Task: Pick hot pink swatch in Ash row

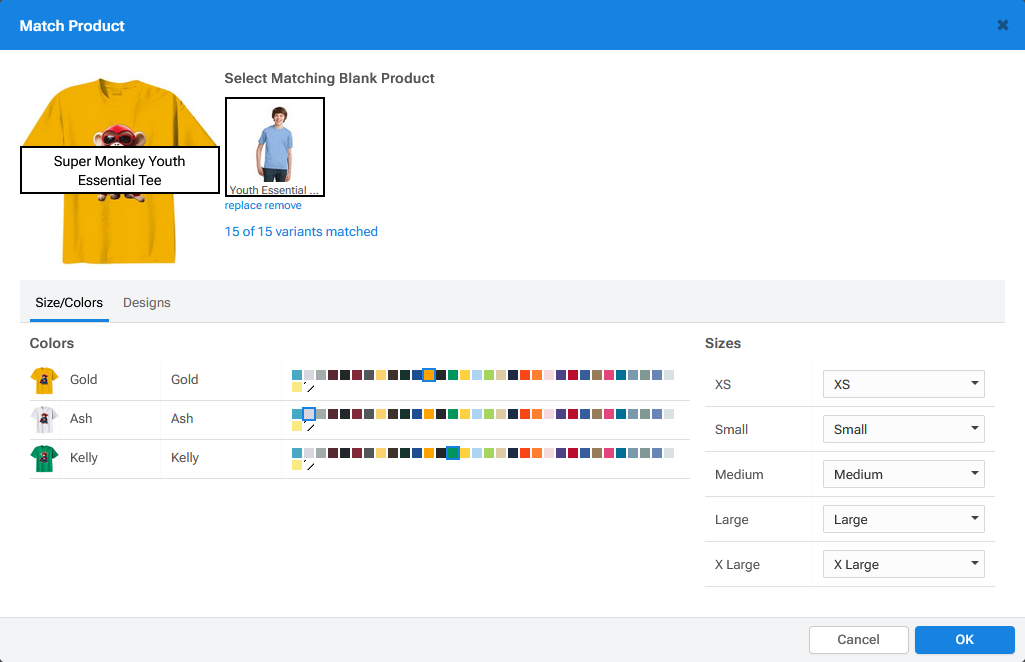Action: 609,414
